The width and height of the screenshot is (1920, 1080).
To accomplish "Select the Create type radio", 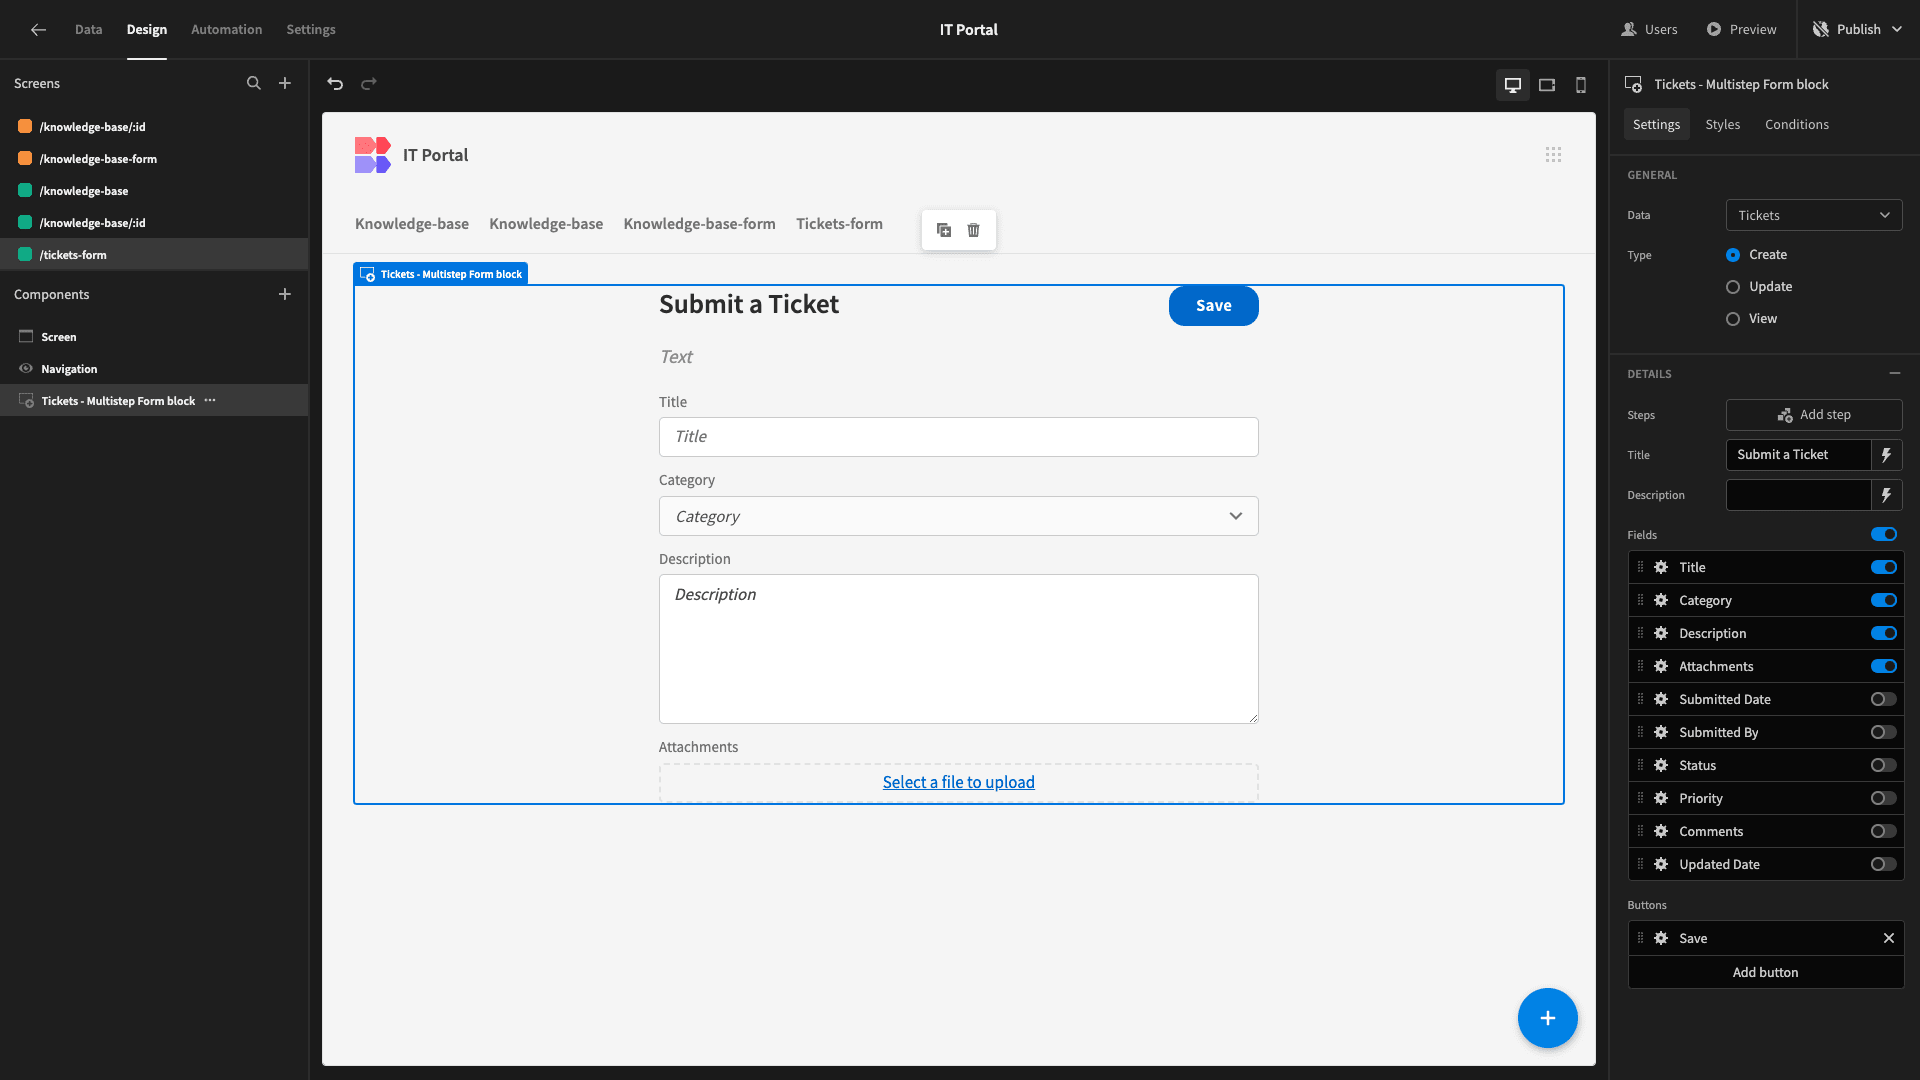I will [1733, 255].
